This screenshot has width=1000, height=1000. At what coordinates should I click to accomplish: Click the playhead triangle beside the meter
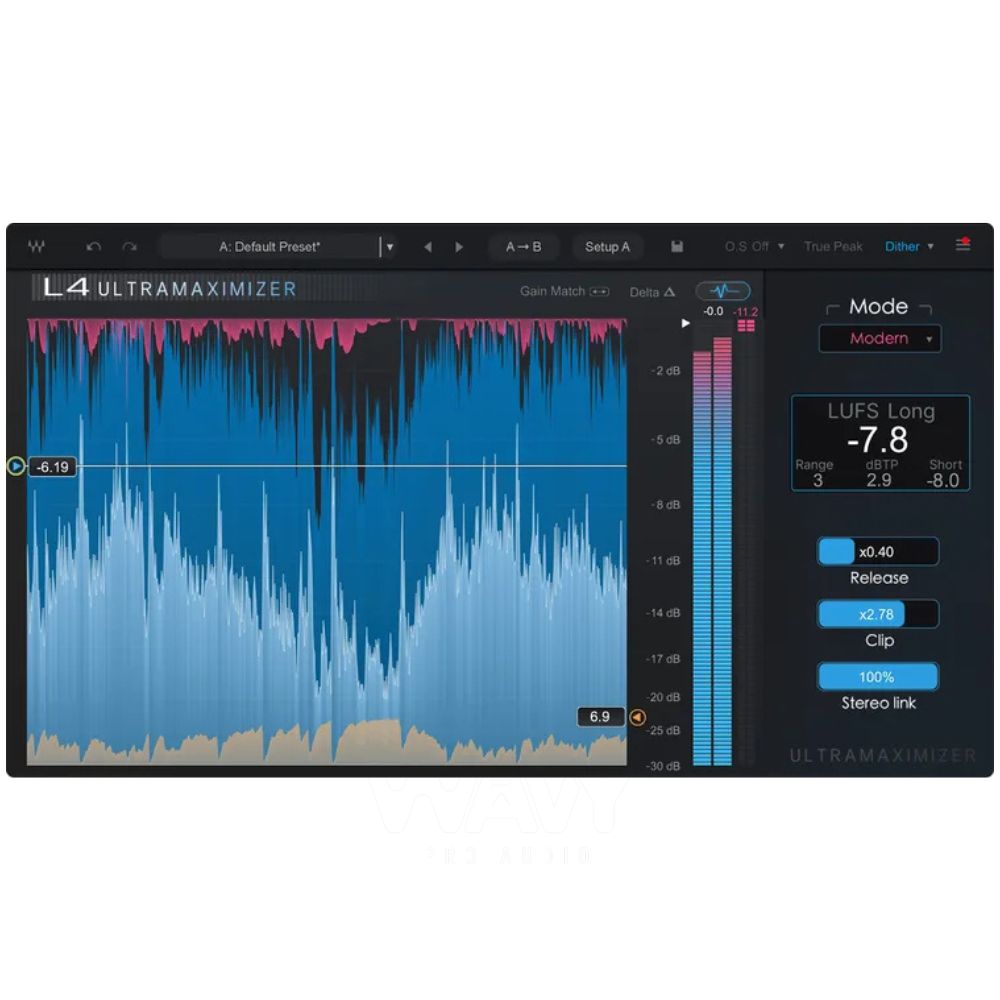click(684, 322)
